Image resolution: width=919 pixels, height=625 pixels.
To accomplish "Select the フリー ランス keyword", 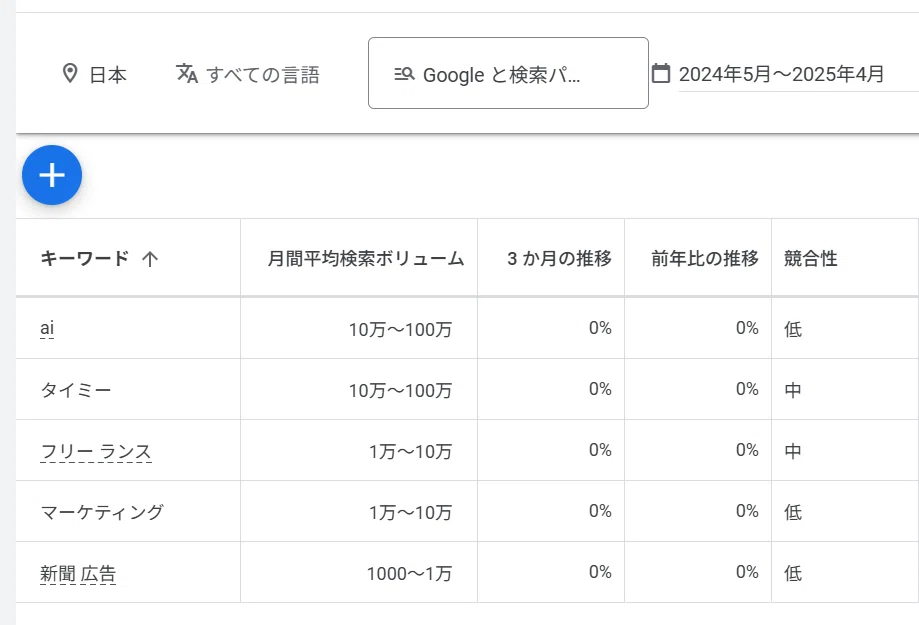I will tap(96, 451).
